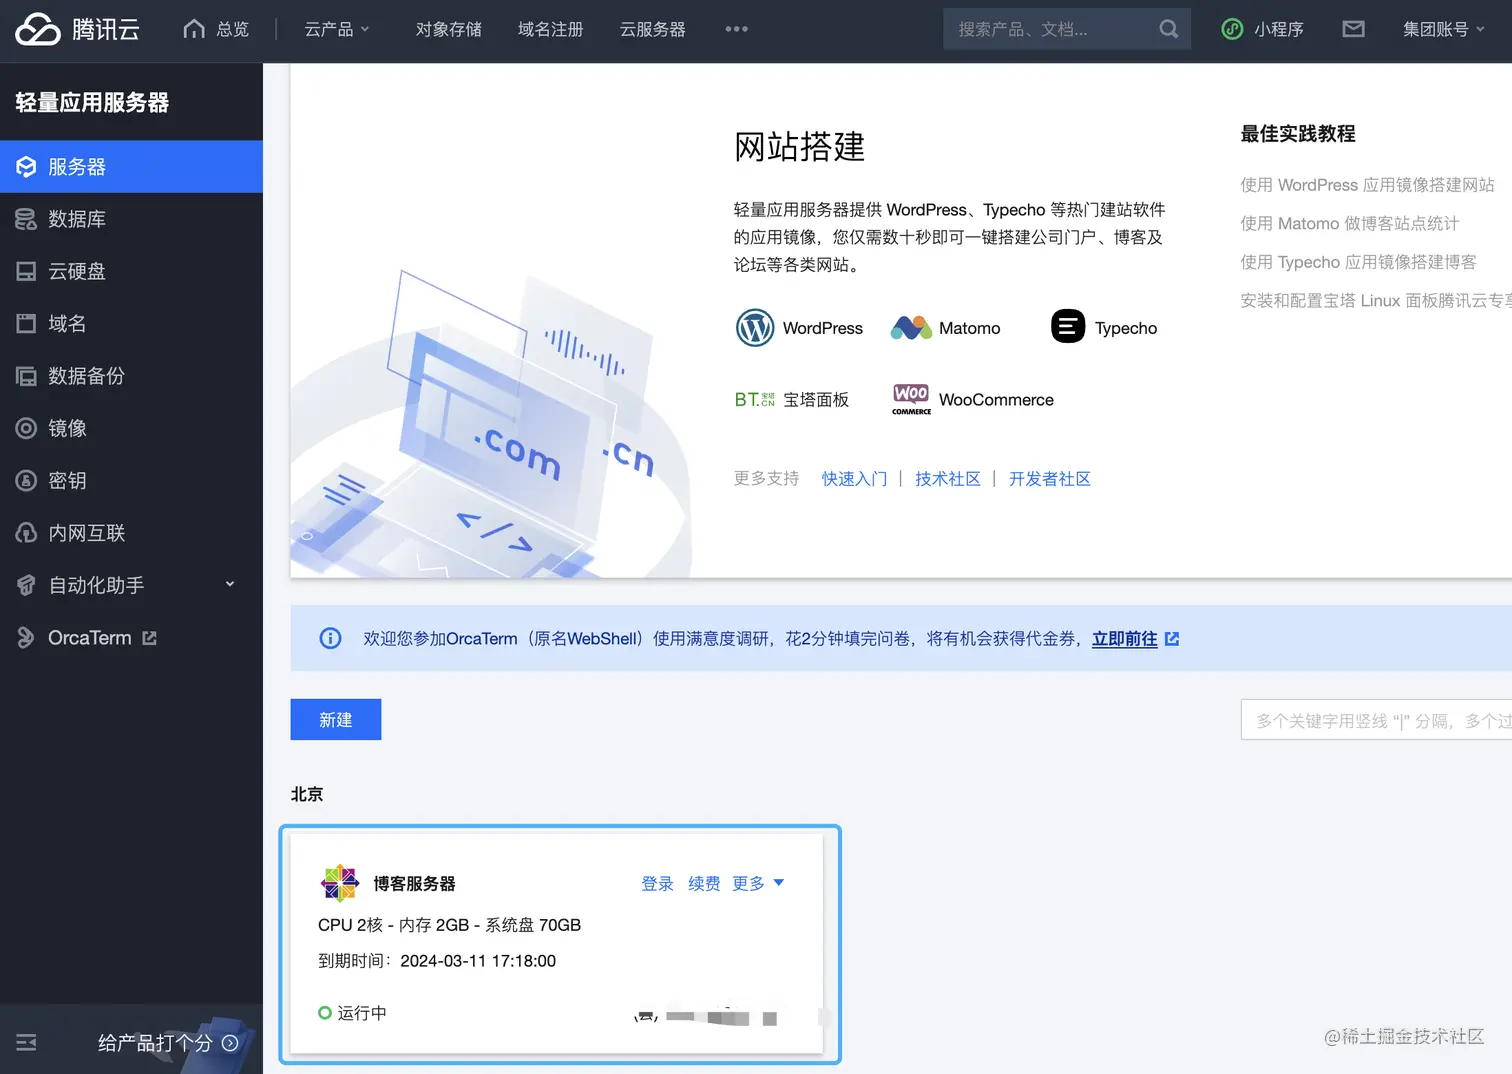
Task: Click the WordPress logo icon
Action: pos(755,328)
